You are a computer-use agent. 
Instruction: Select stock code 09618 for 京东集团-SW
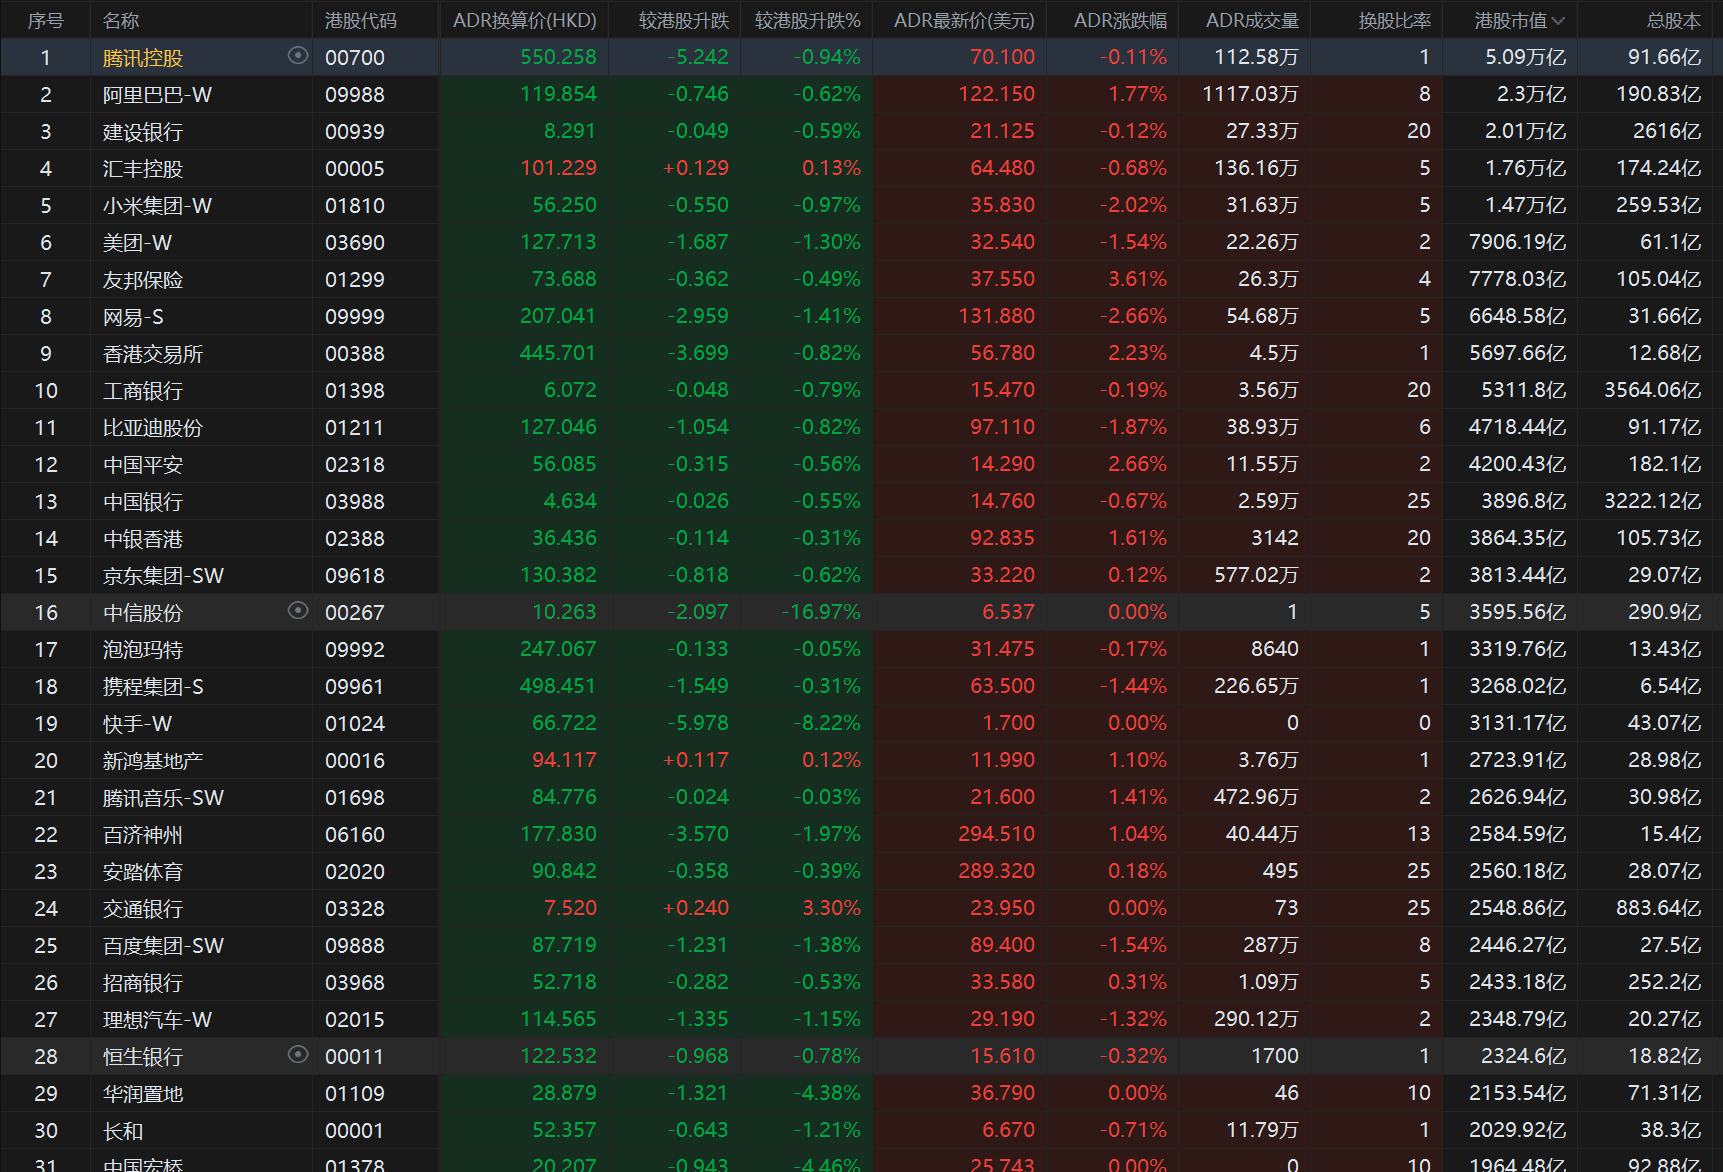pos(354,576)
